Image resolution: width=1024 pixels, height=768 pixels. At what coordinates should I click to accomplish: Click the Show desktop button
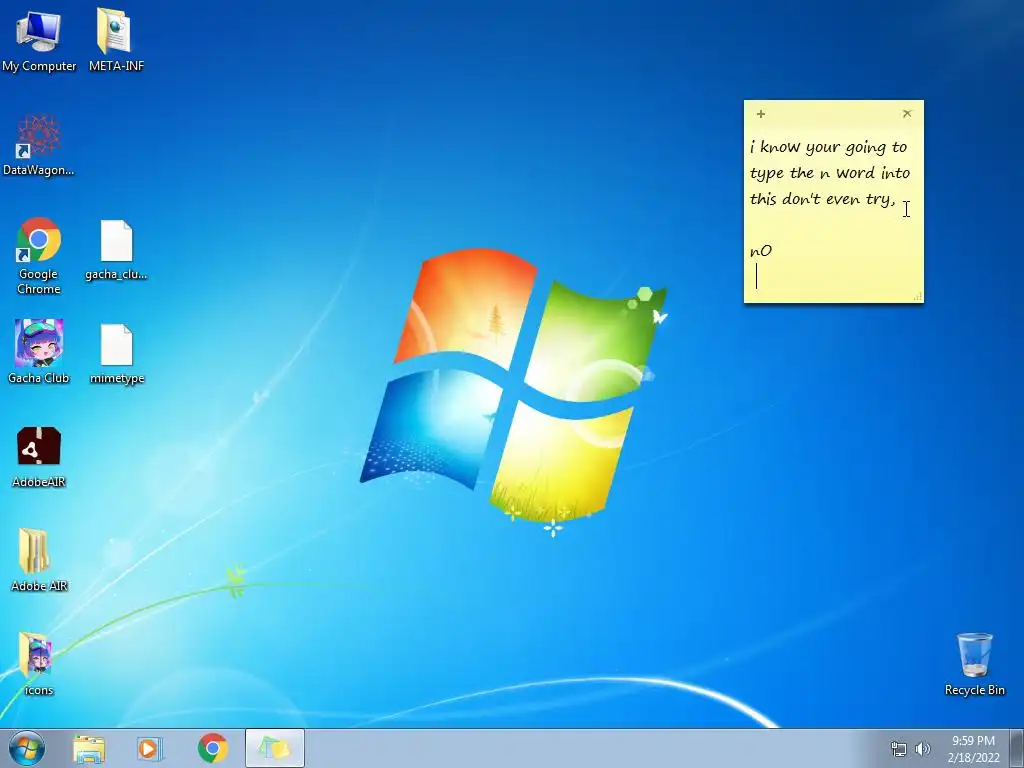[x=1017, y=748]
